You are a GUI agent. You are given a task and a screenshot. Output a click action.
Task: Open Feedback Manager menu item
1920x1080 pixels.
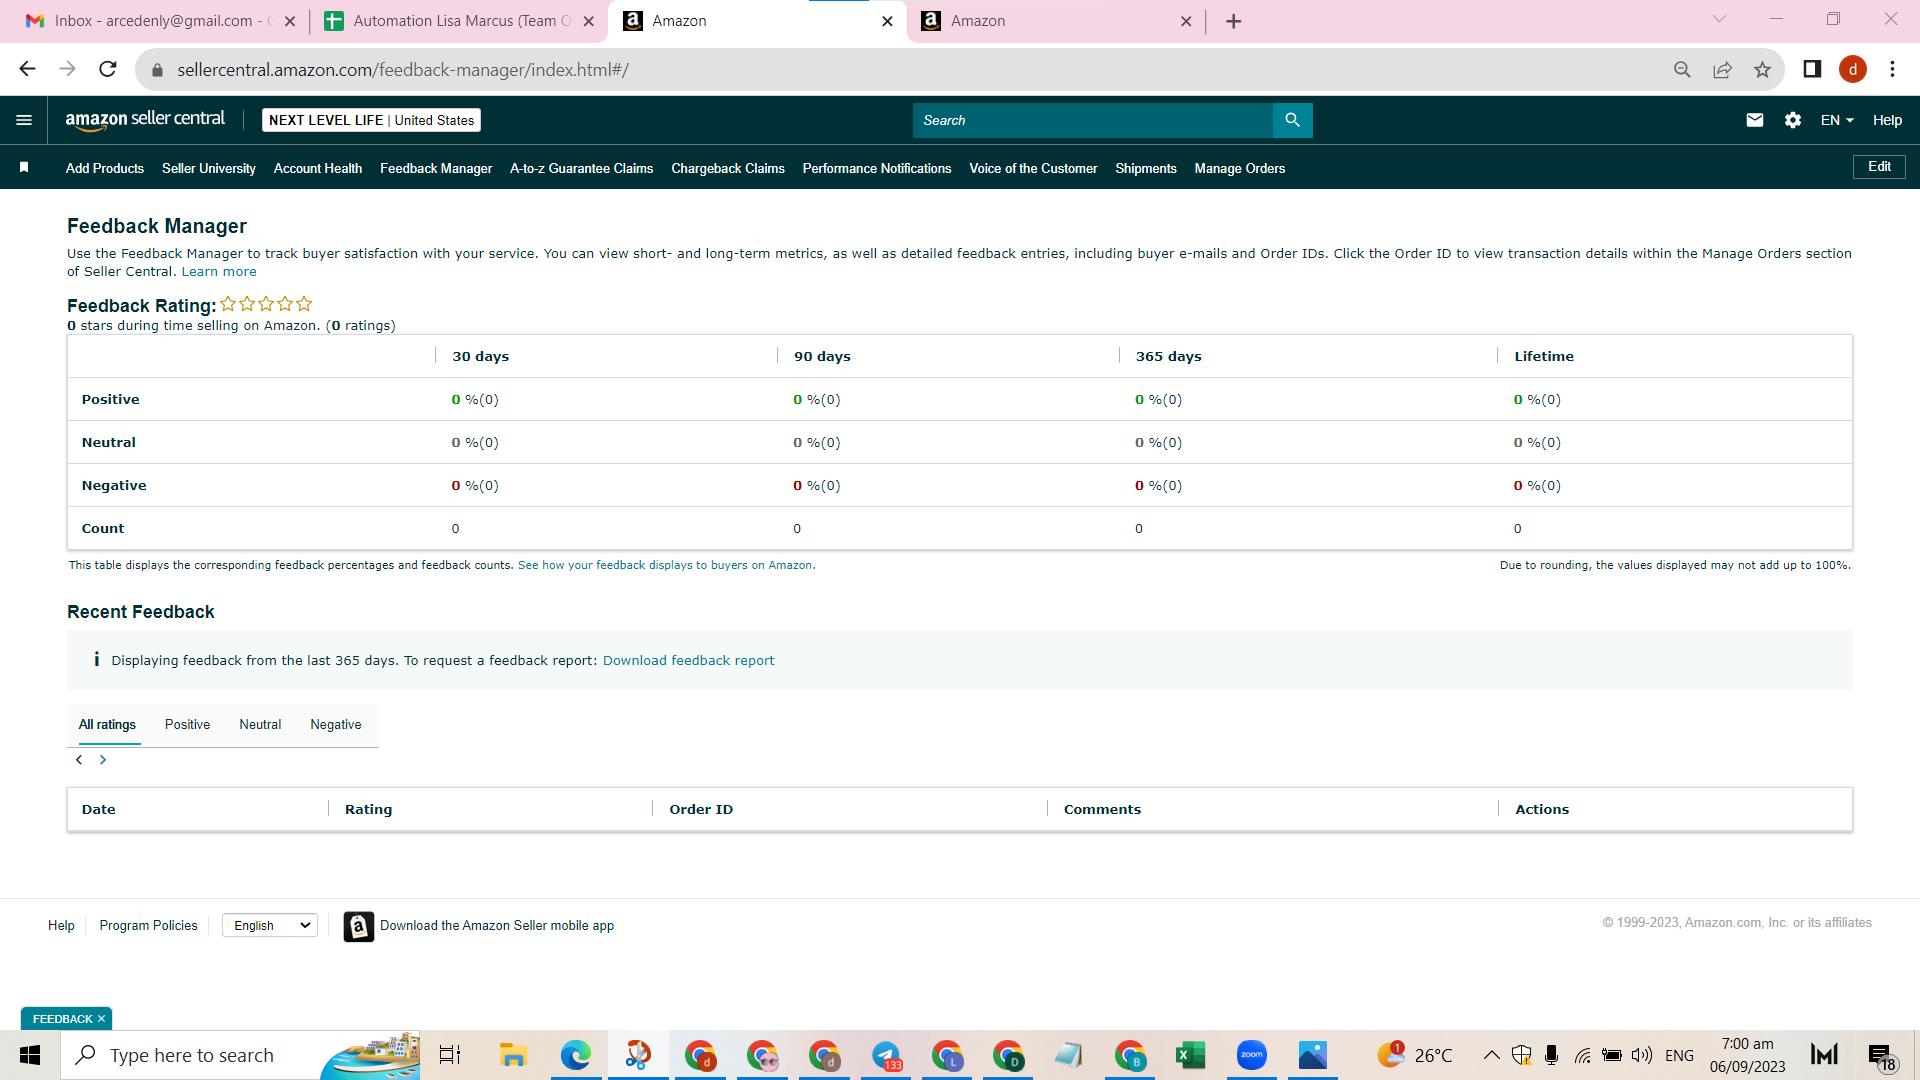click(x=436, y=168)
